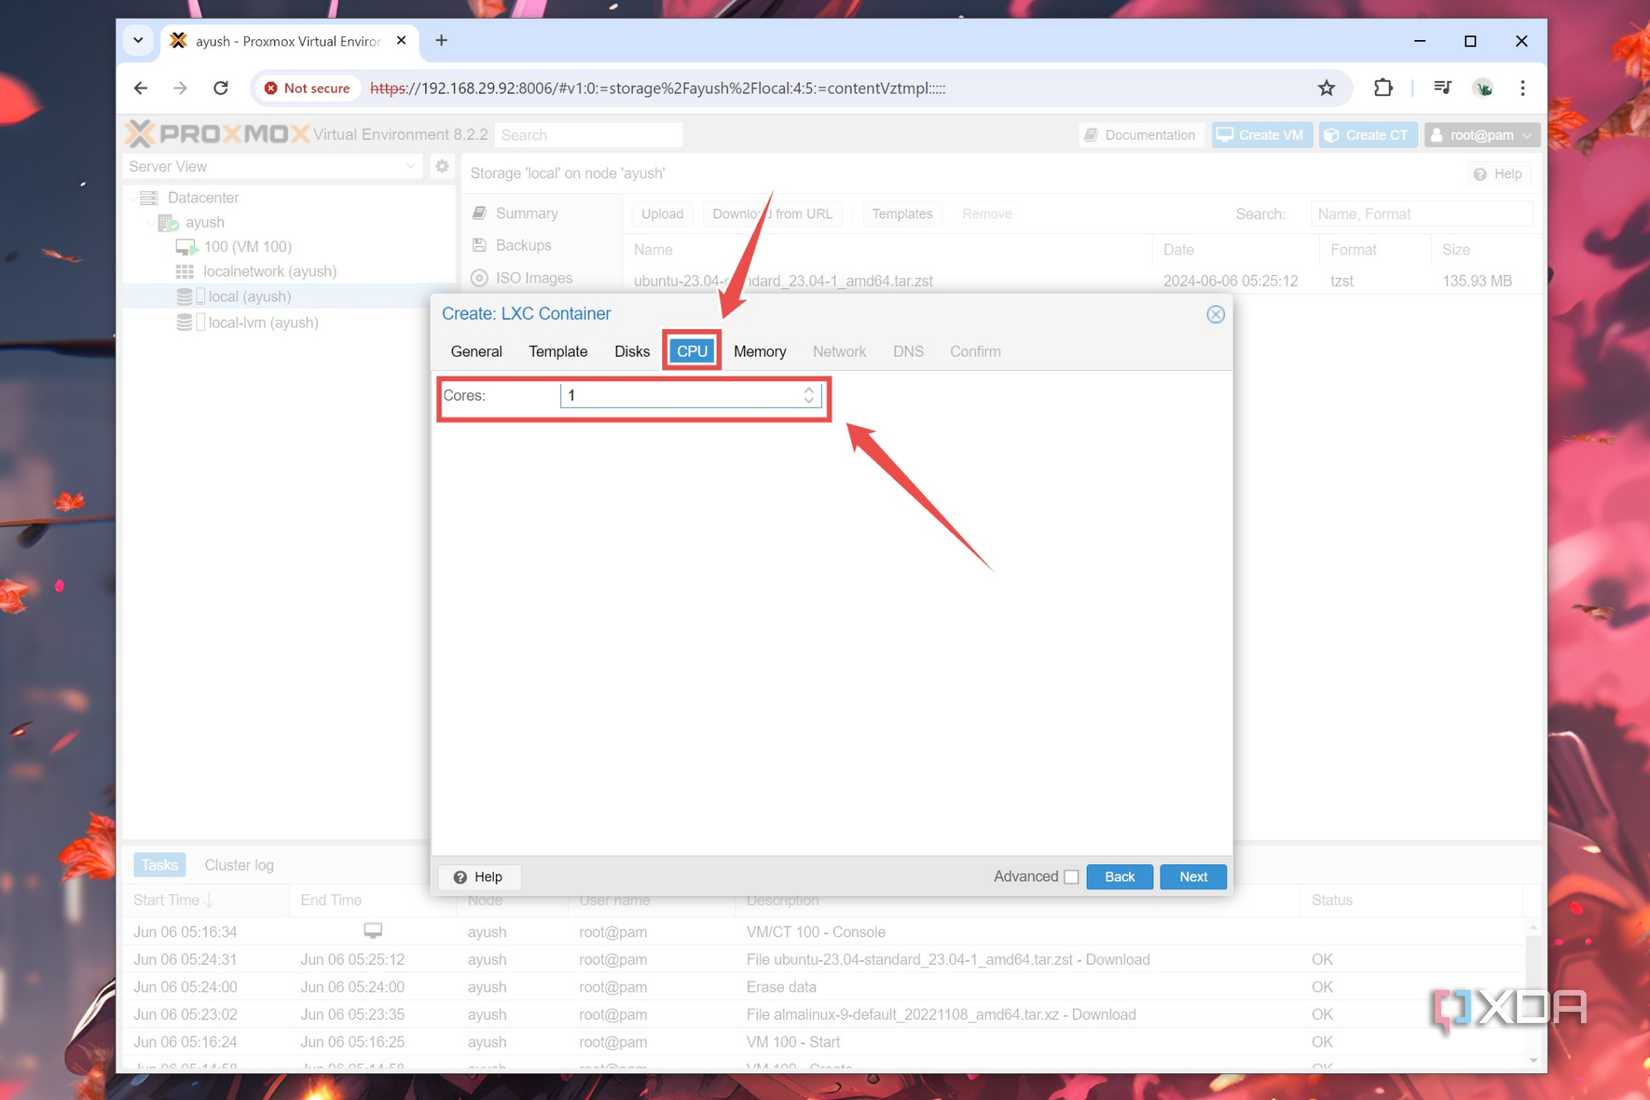
Task: Close the Create LXC Container dialog
Action: coord(1215,314)
